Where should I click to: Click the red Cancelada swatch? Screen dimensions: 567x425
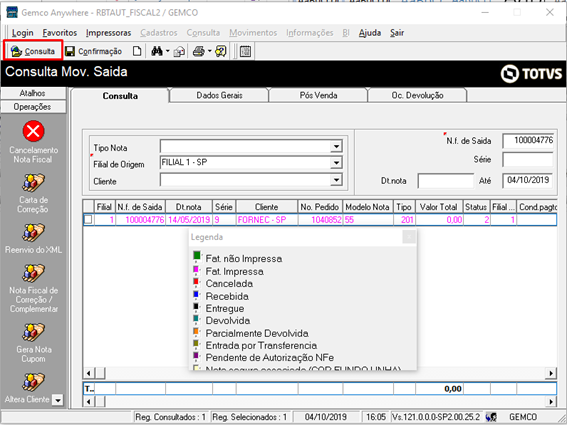(x=196, y=282)
